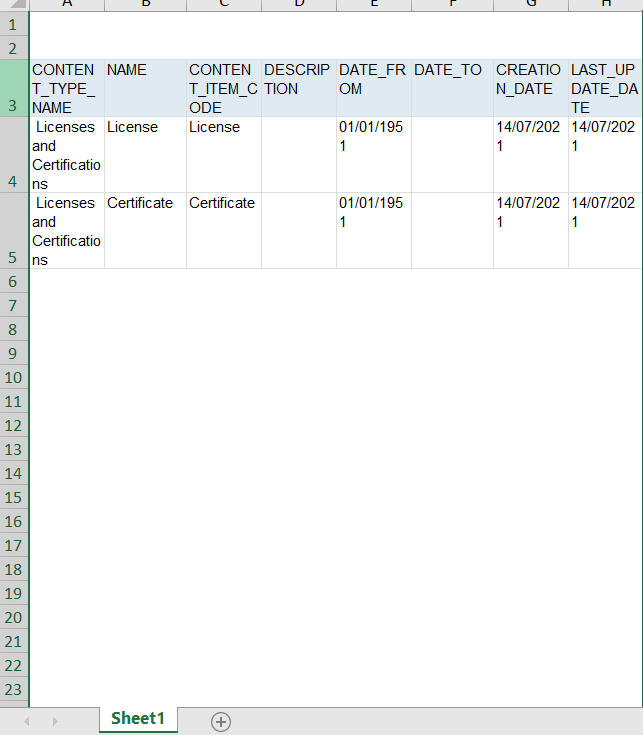The width and height of the screenshot is (643, 735).
Task: Select row 1 header
Action: pos(14,24)
